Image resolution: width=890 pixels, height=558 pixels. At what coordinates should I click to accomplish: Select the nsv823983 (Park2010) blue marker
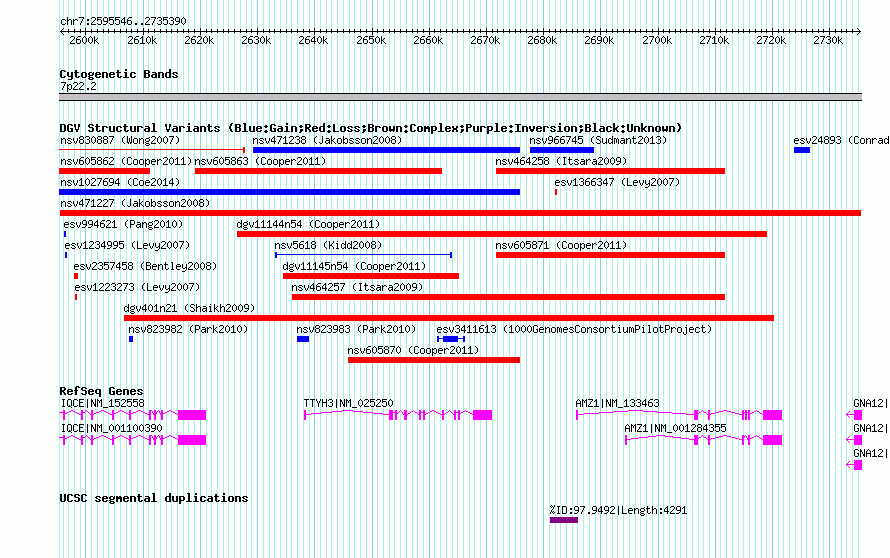click(x=303, y=339)
